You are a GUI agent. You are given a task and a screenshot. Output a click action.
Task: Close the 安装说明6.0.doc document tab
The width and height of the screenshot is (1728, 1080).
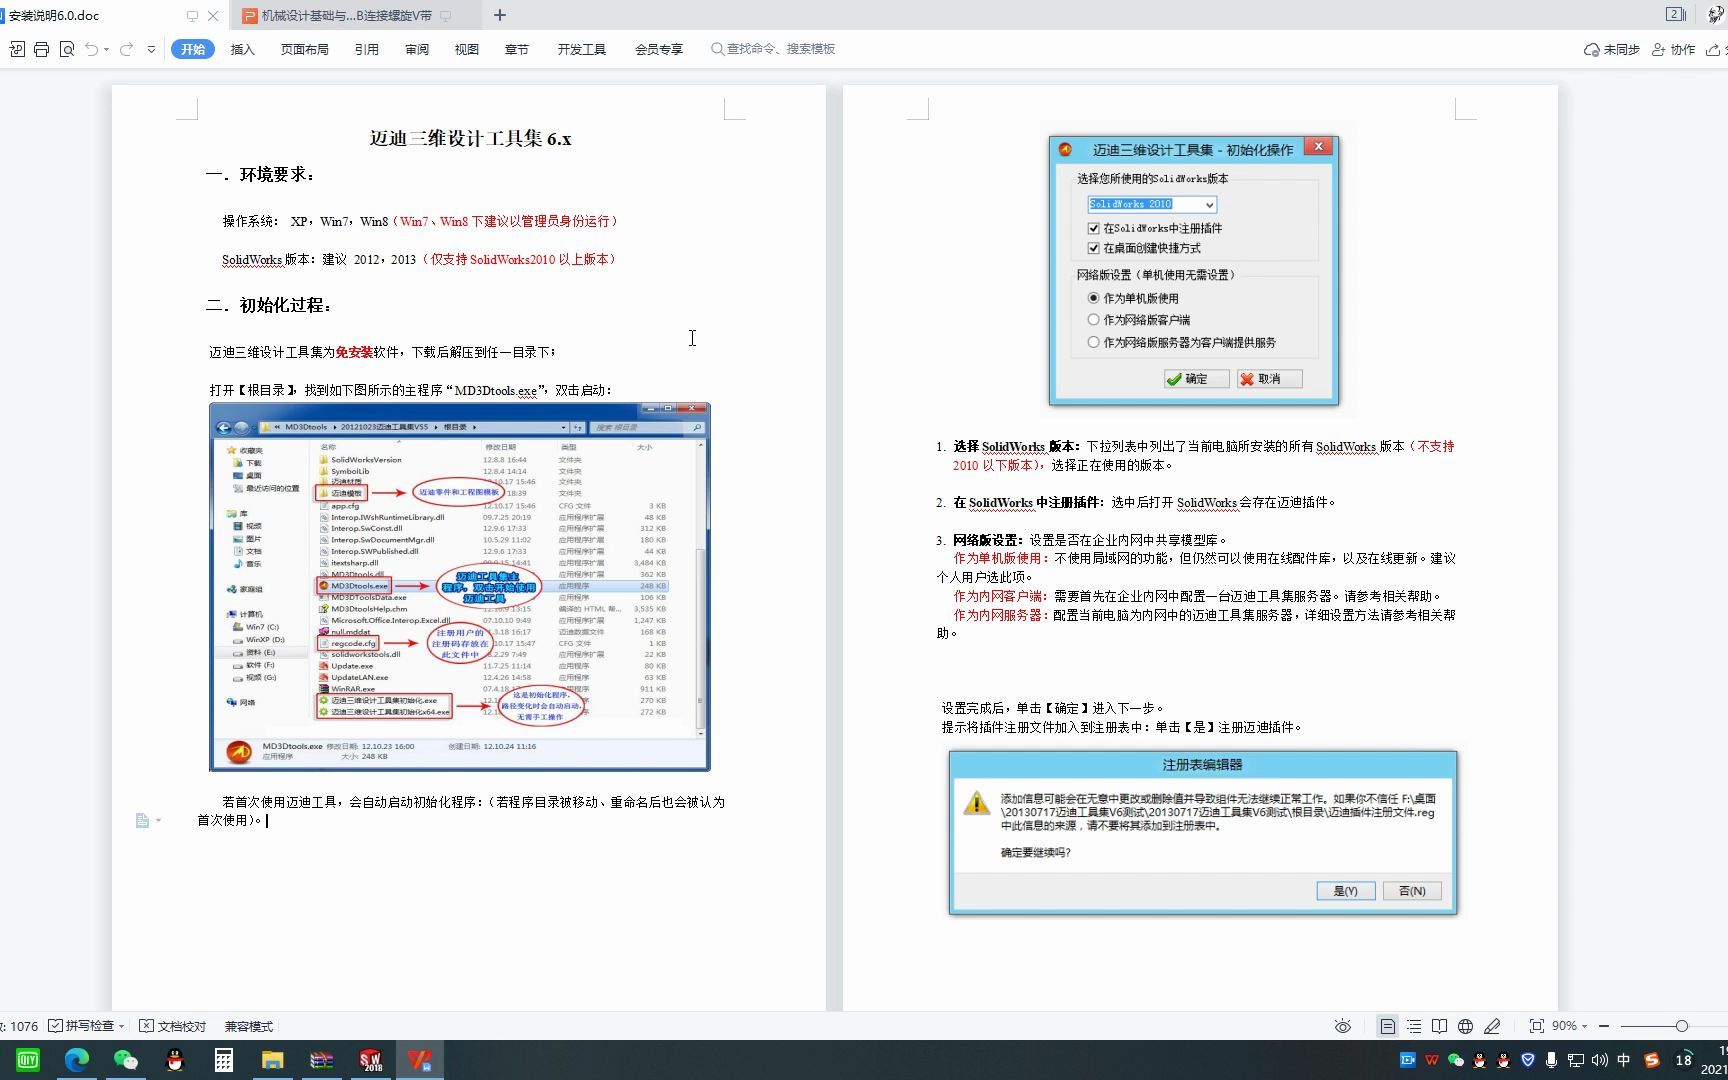(x=213, y=16)
